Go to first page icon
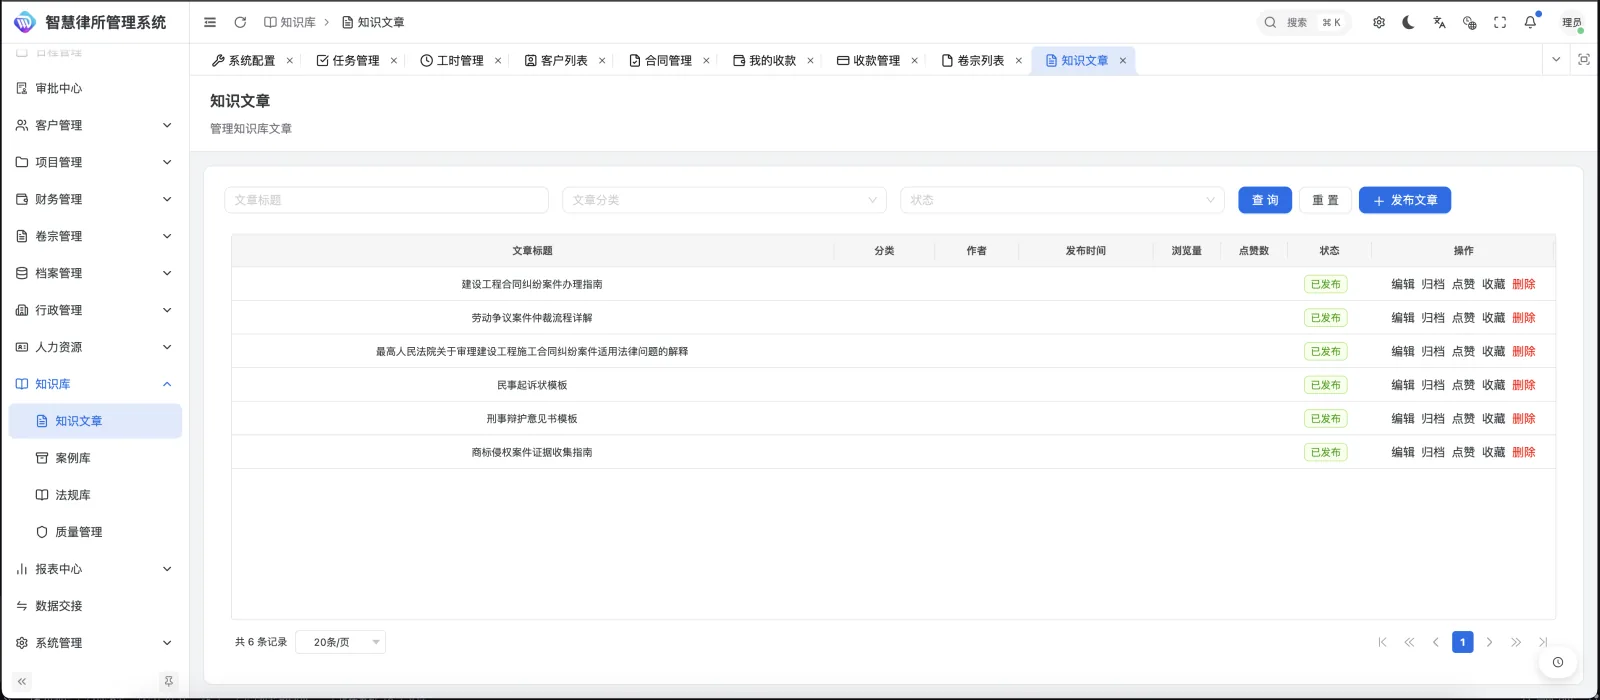The width and height of the screenshot is (1600, 700). [1382, 642]
